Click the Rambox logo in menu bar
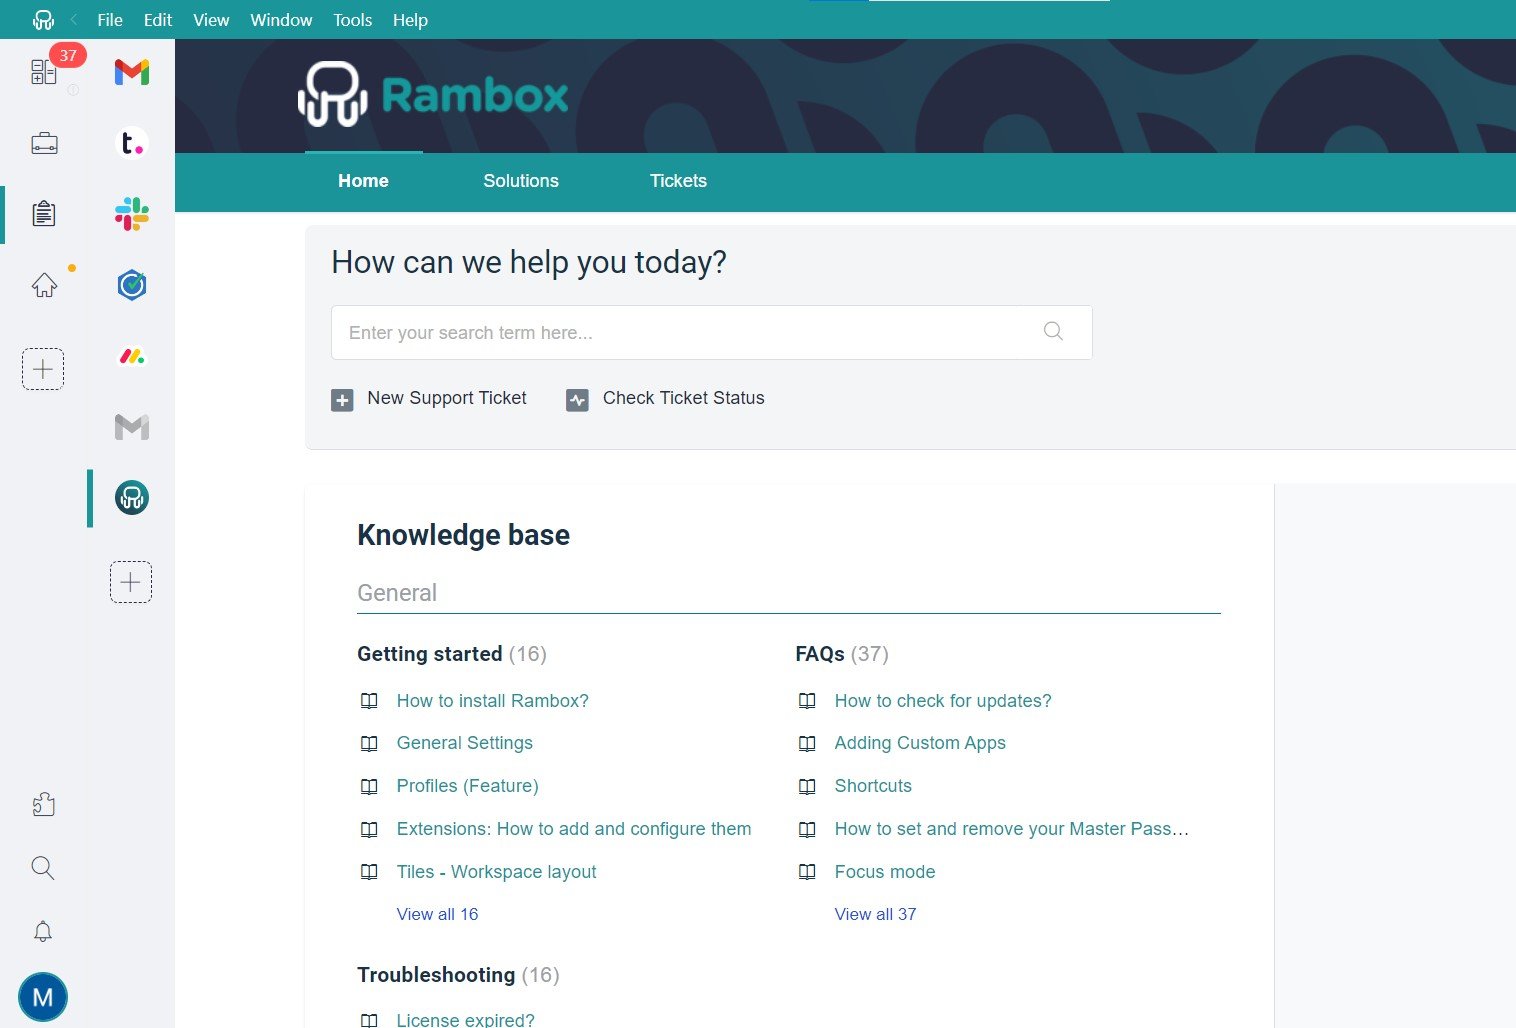This screenshot has height=1028, width=1516. click(43, 20)
